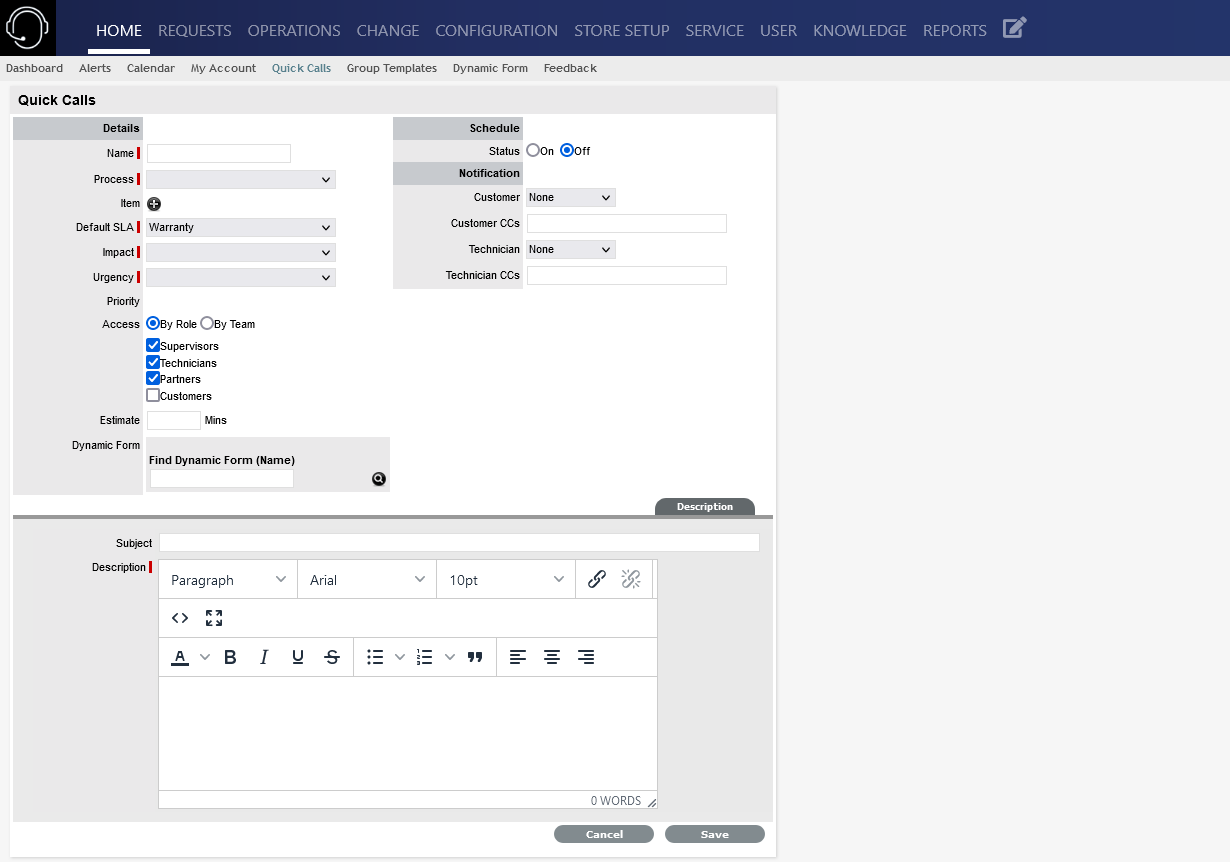Click the Cancel button

[x=604, y=834]
